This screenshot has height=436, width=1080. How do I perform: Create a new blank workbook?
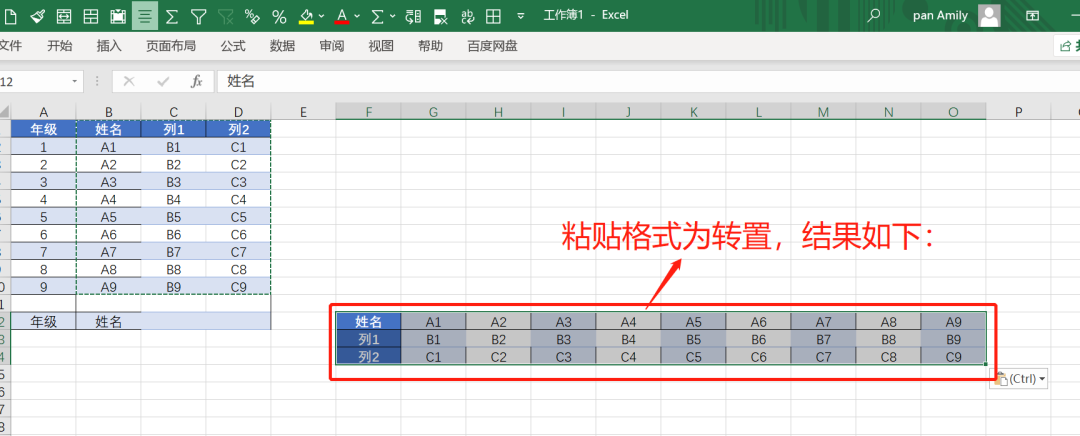tap(10, 15)
